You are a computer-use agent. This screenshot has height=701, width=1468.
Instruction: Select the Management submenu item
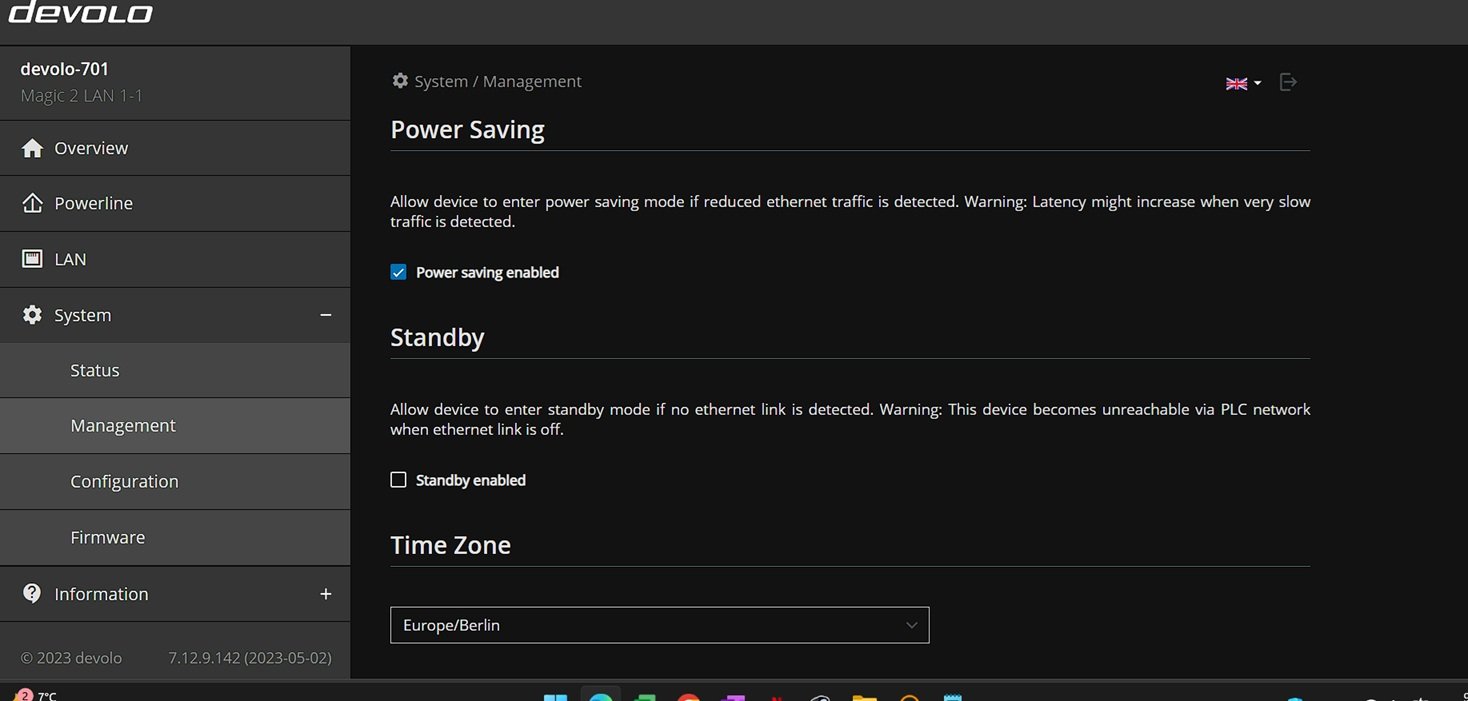click(x=123, y=425)
